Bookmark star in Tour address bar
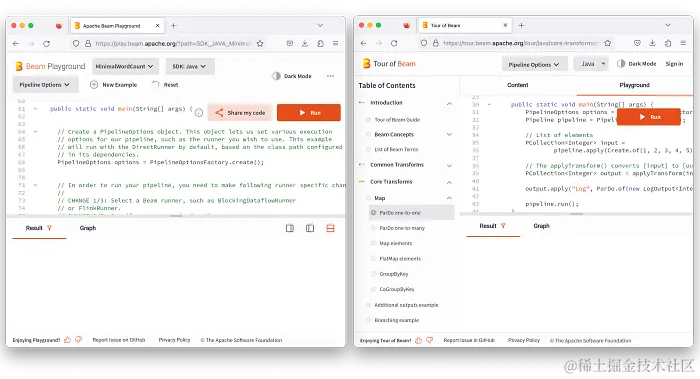 click(x=608, y=43)
